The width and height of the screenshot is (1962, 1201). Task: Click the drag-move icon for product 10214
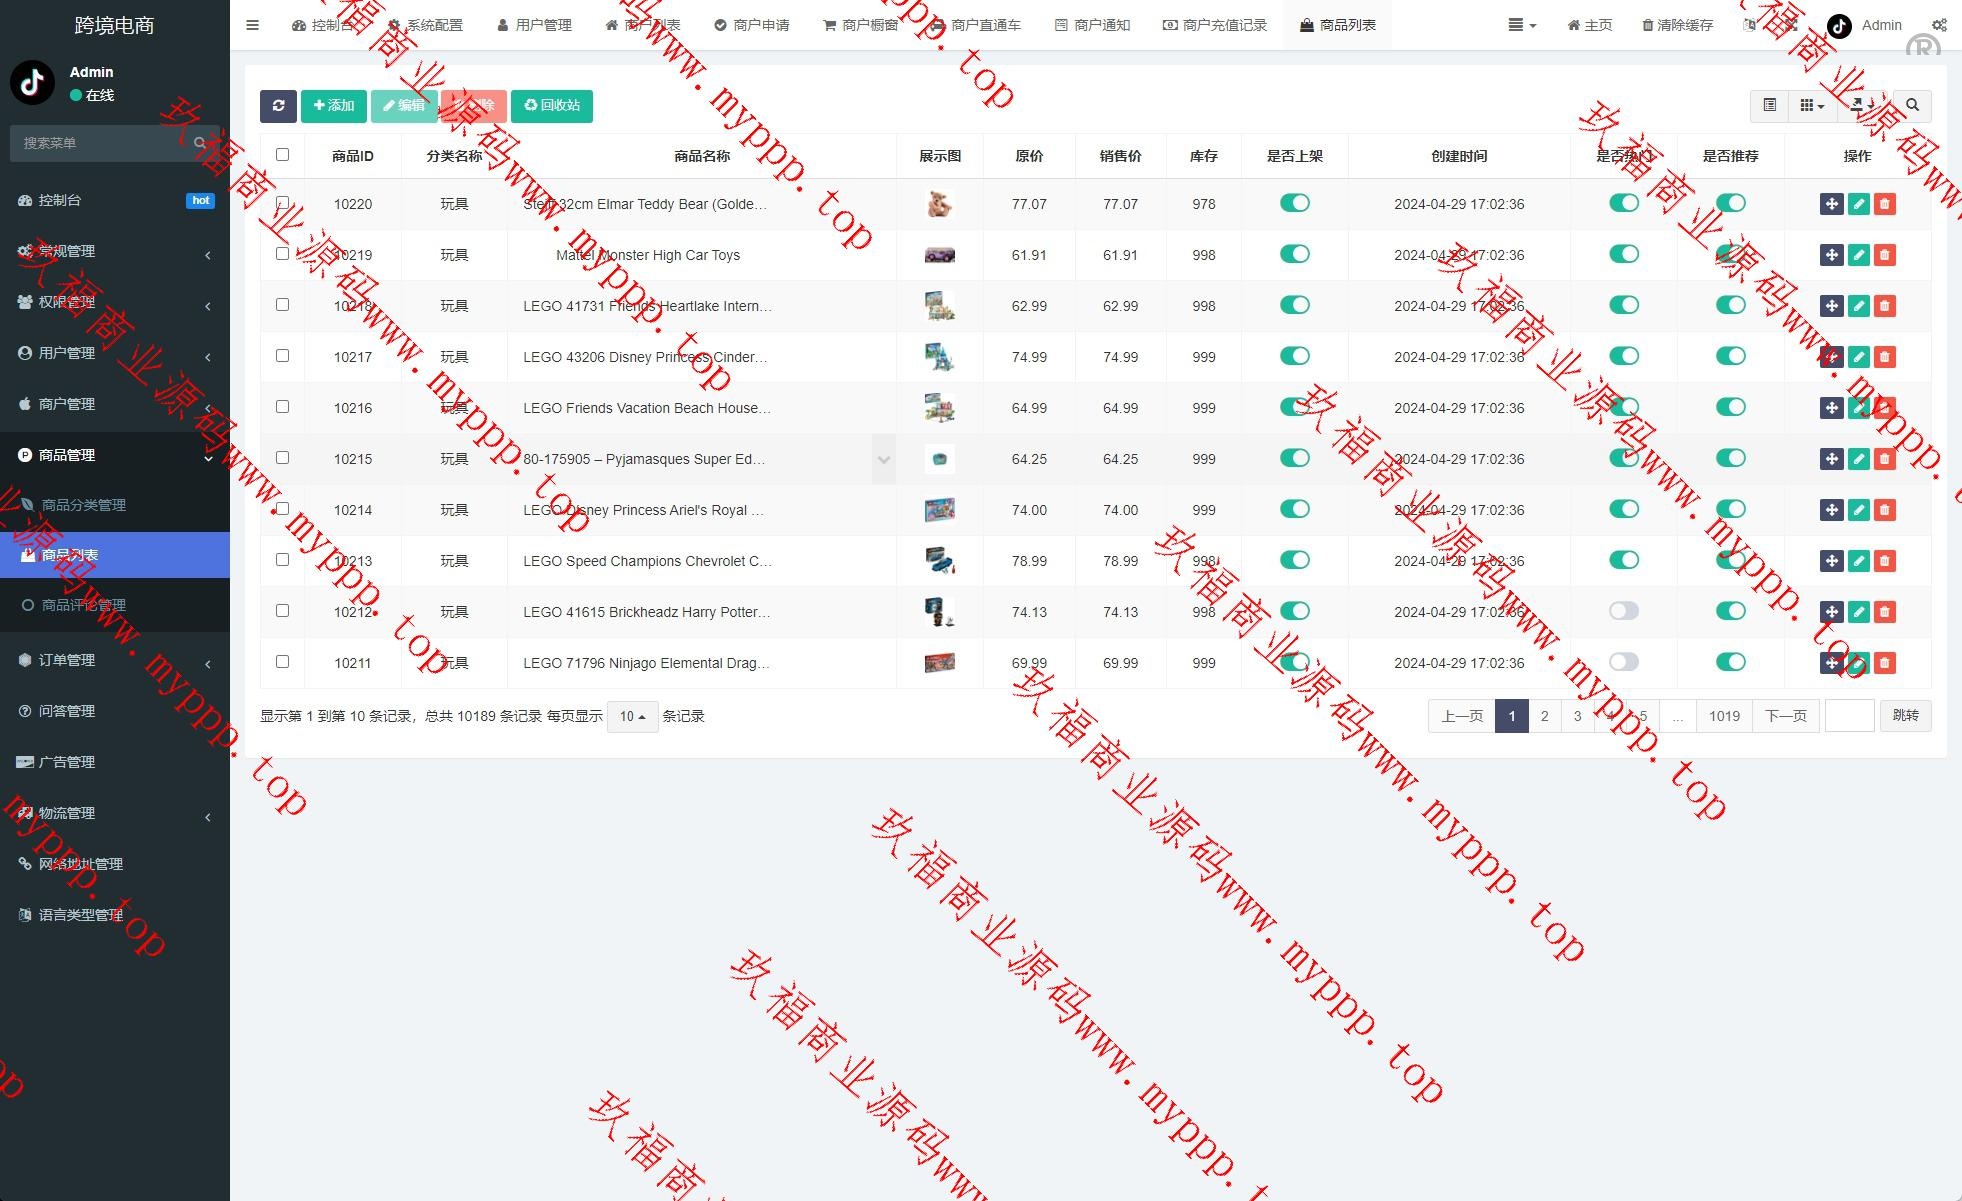[1831, 510]
